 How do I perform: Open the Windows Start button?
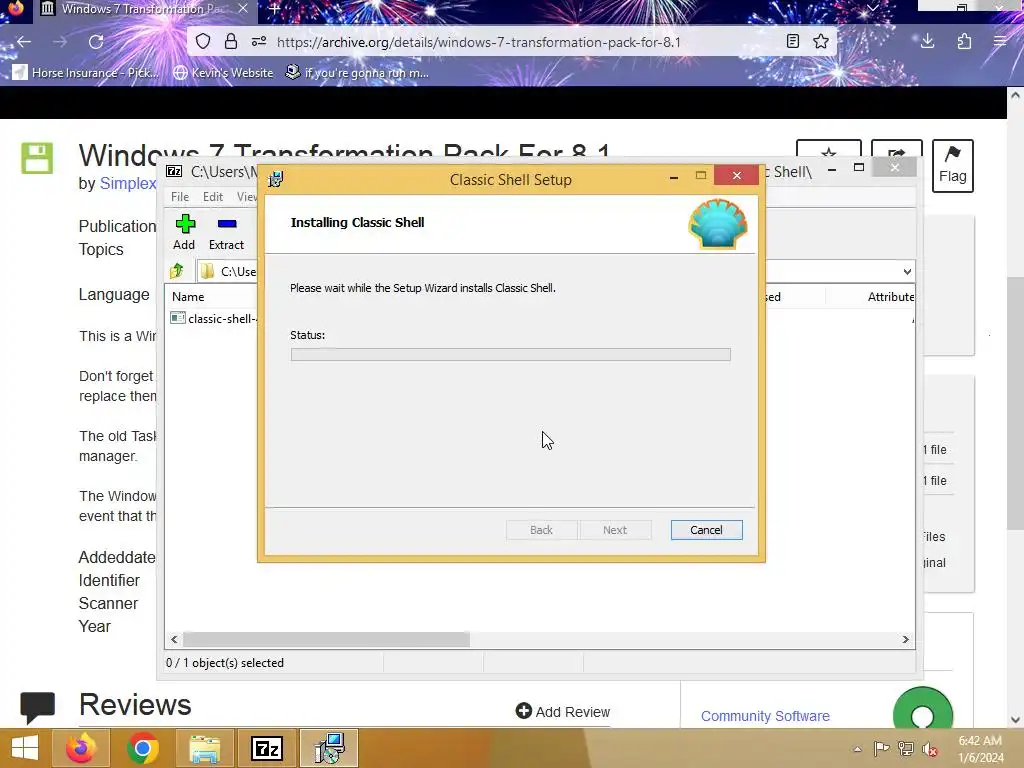(25, 748)
